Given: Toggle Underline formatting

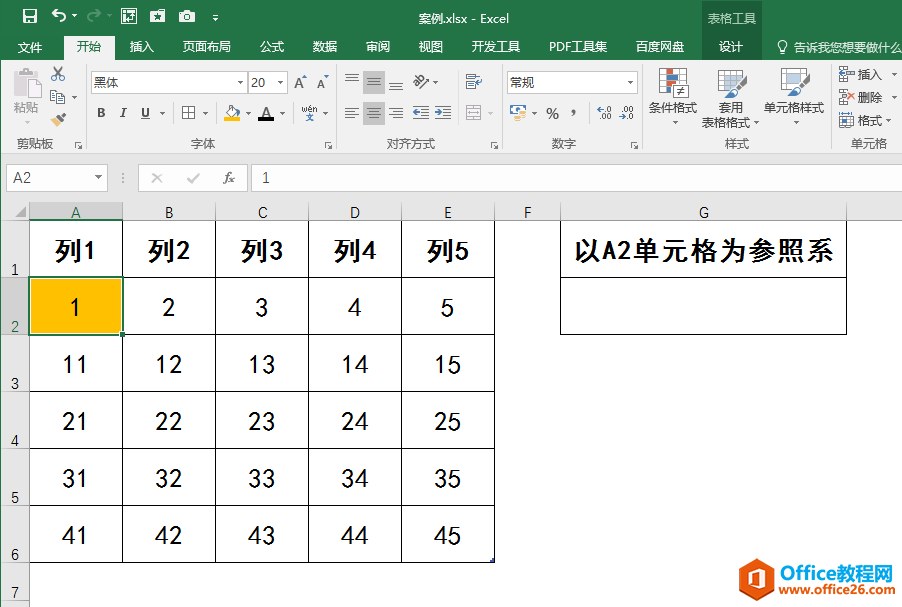Looking at the screenshot, I should click(x=145, y=113).
